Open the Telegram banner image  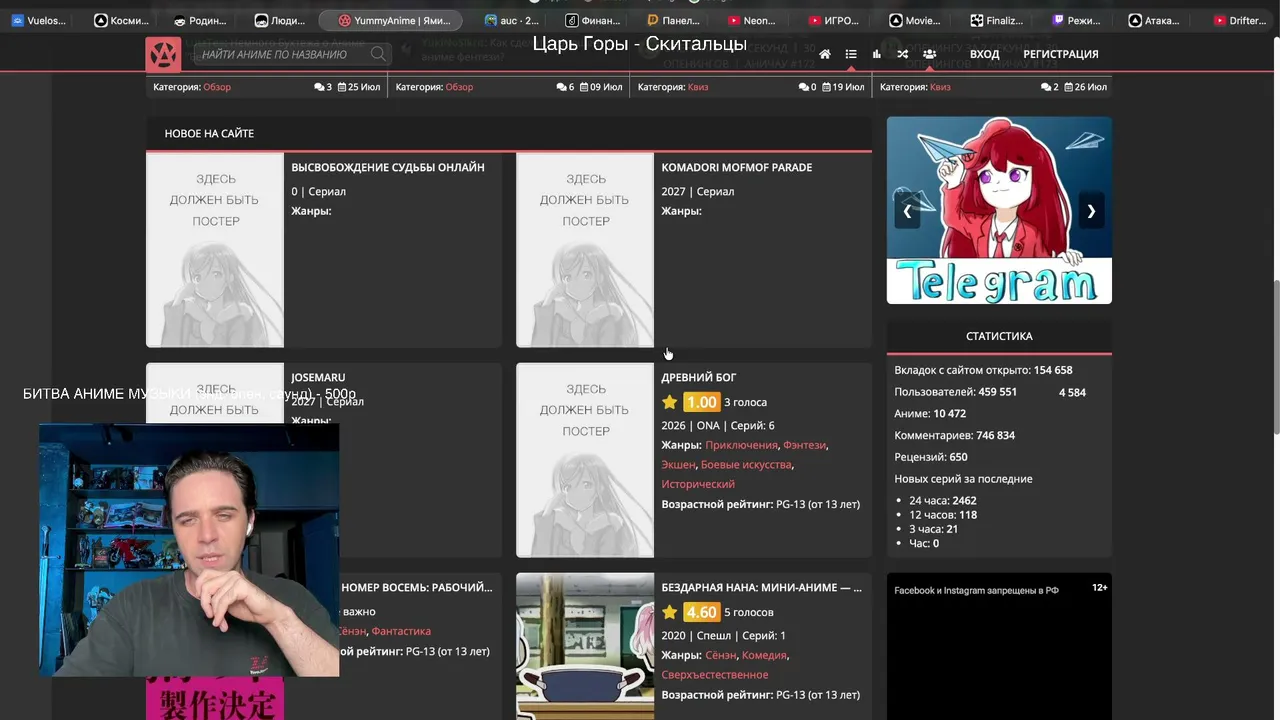(999, 210)
